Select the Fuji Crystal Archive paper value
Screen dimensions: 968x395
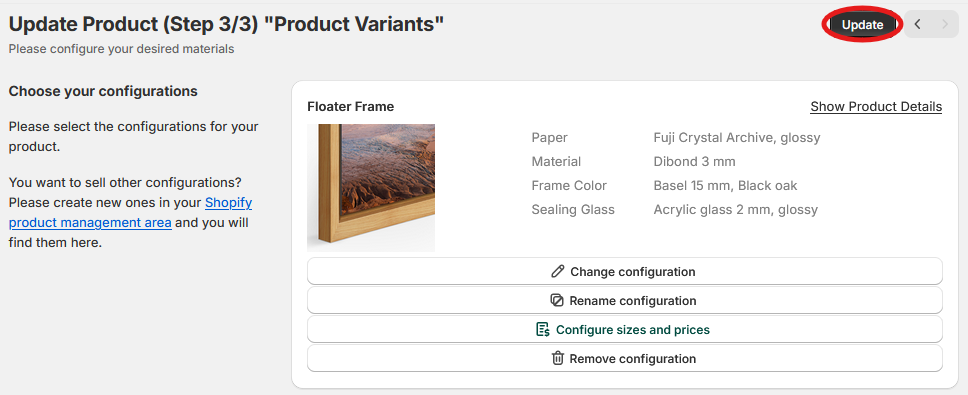click(x=736, y=138)
